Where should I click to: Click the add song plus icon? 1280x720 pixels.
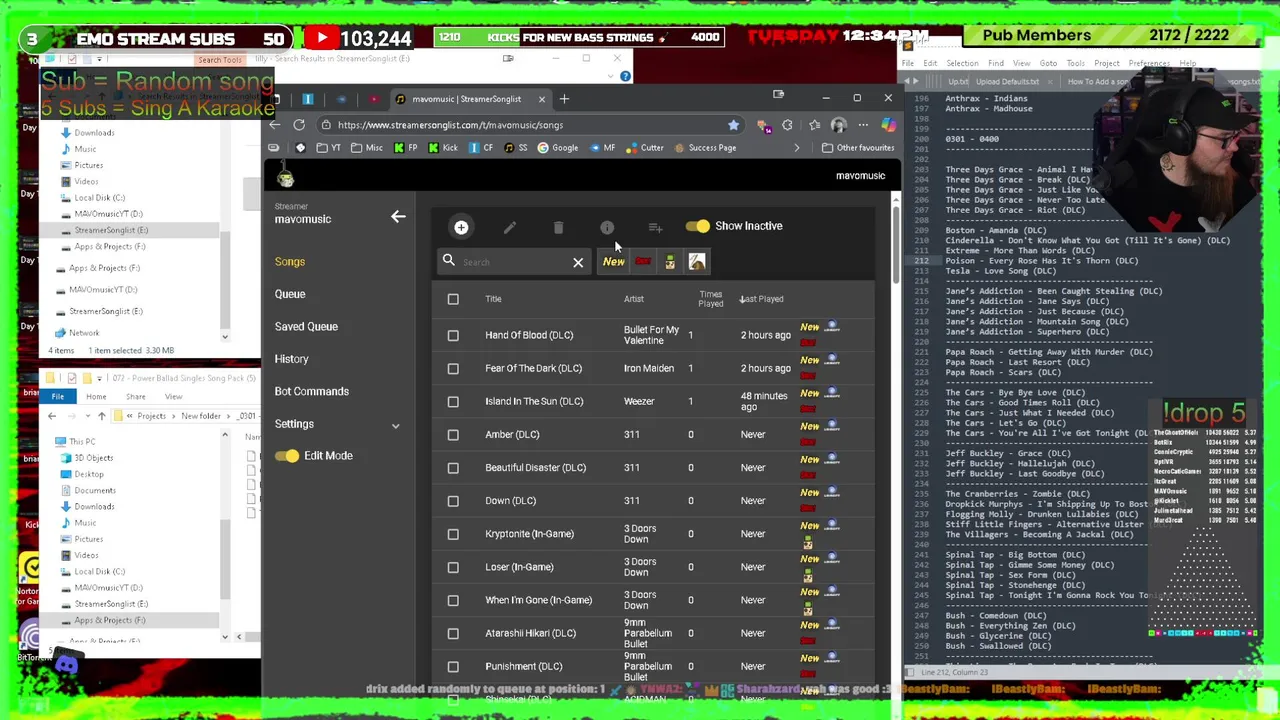461,227
